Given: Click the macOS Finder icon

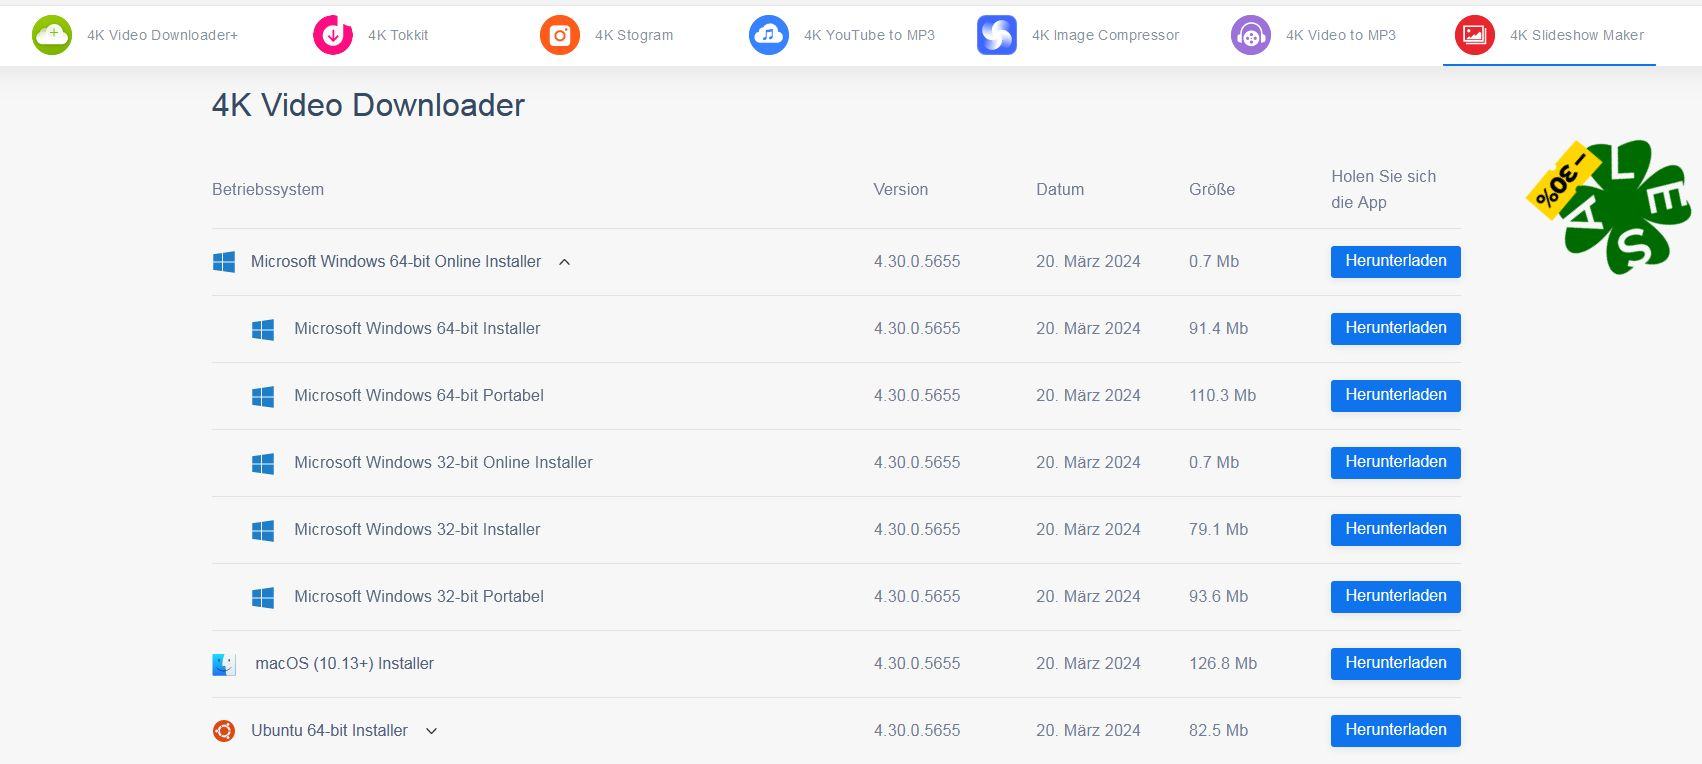Looking at the screenshot, I should 224,664.
